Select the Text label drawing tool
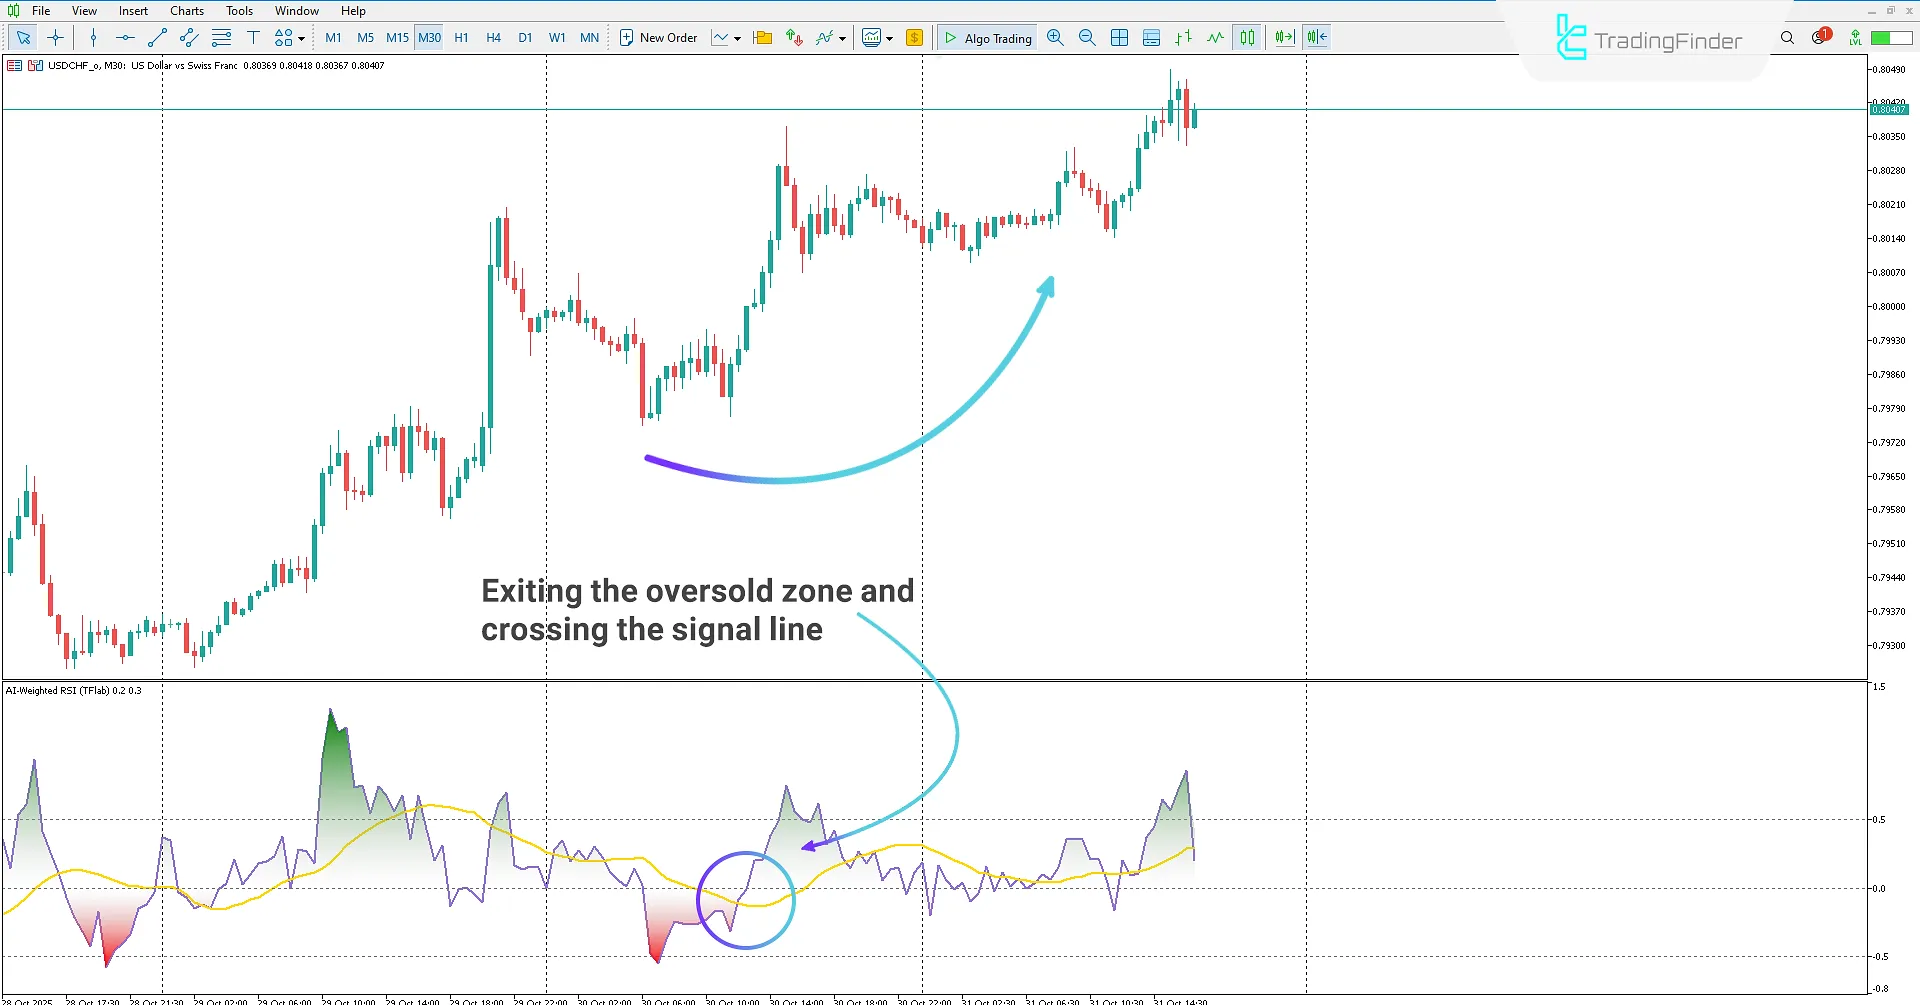1920x1005 pixels. coord(253,37)
